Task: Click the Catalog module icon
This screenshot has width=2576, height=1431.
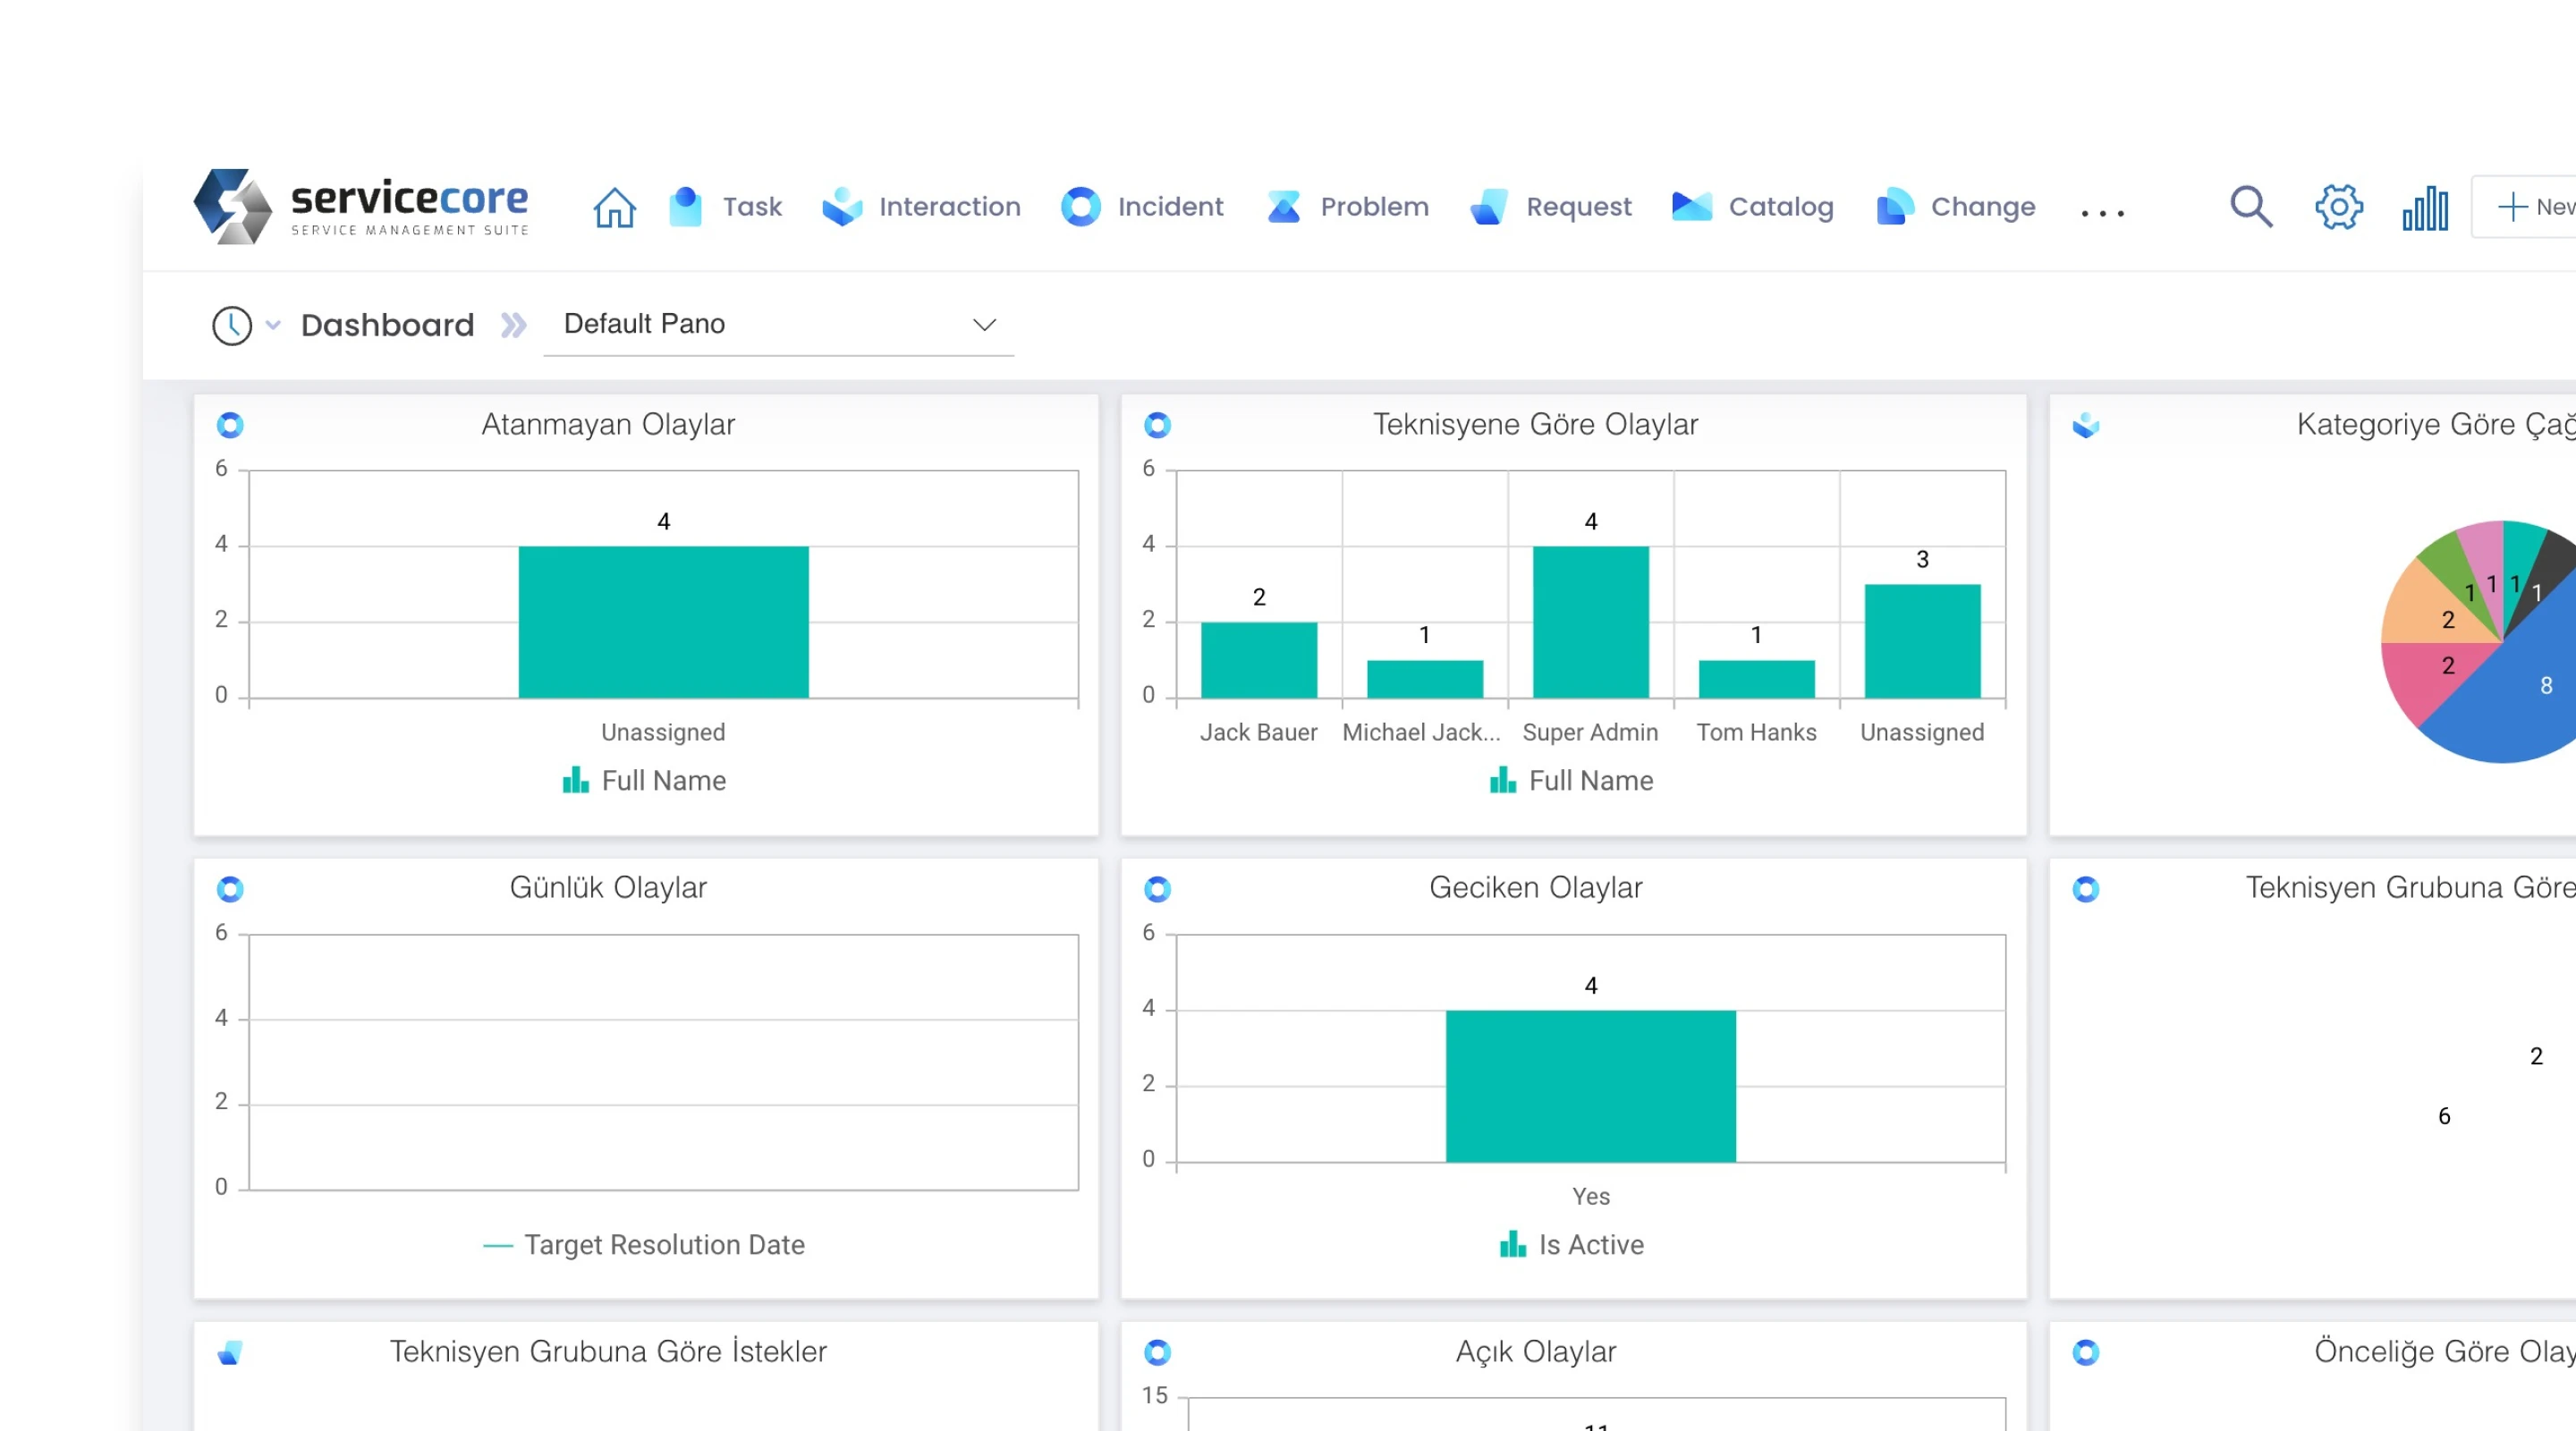Action: point(1692,206)
